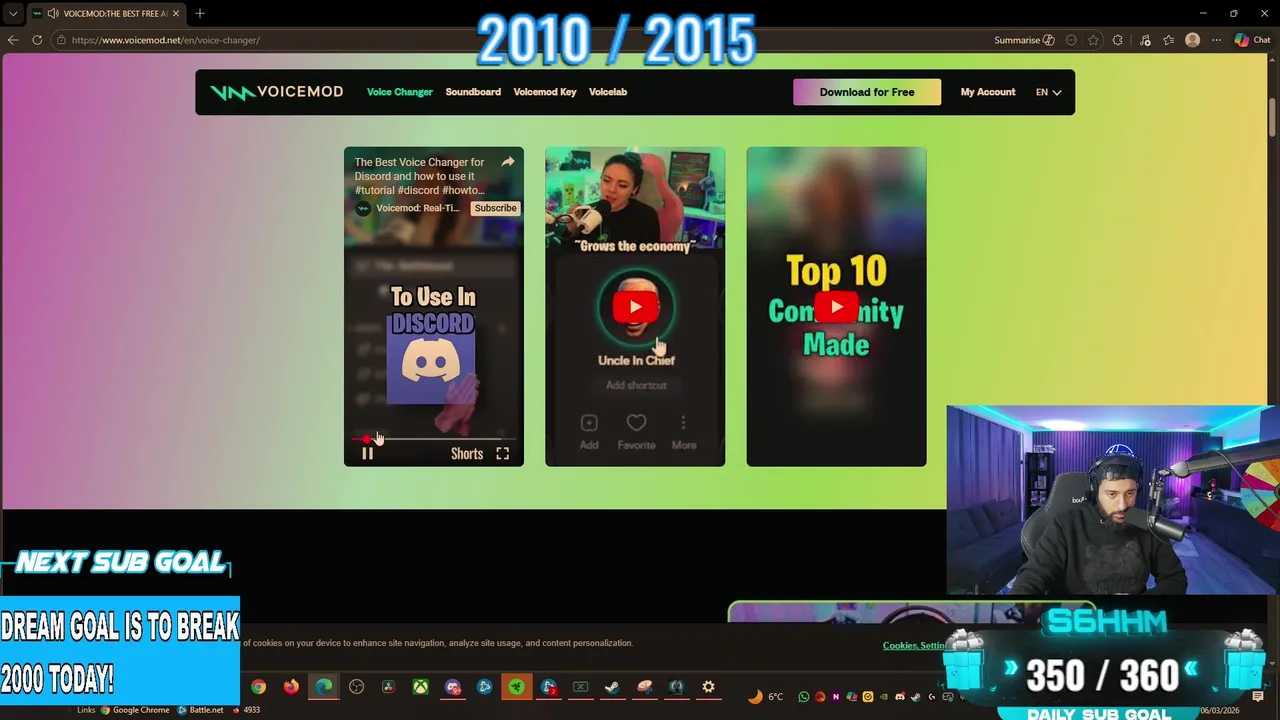This screenshot has width=1280, height=720.
Task: Open Windows notification center icon
Action: 1258,697
